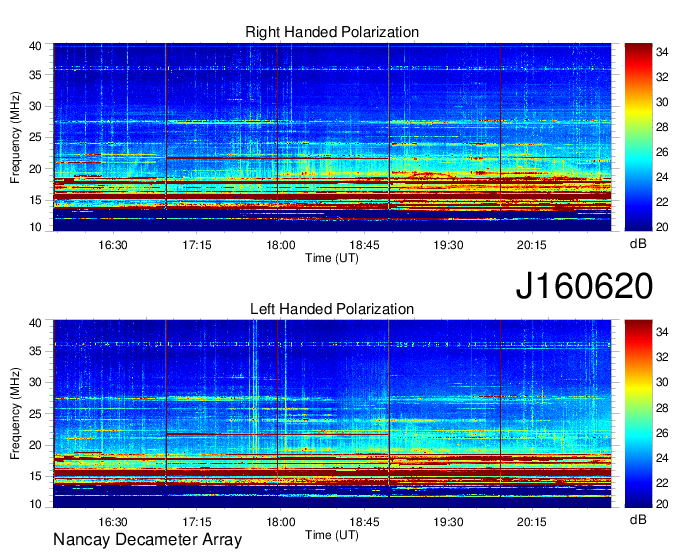680x552 pixels.
Task: Choose the 30 MHz tick on the Left Handed plot
Action: 36,382
